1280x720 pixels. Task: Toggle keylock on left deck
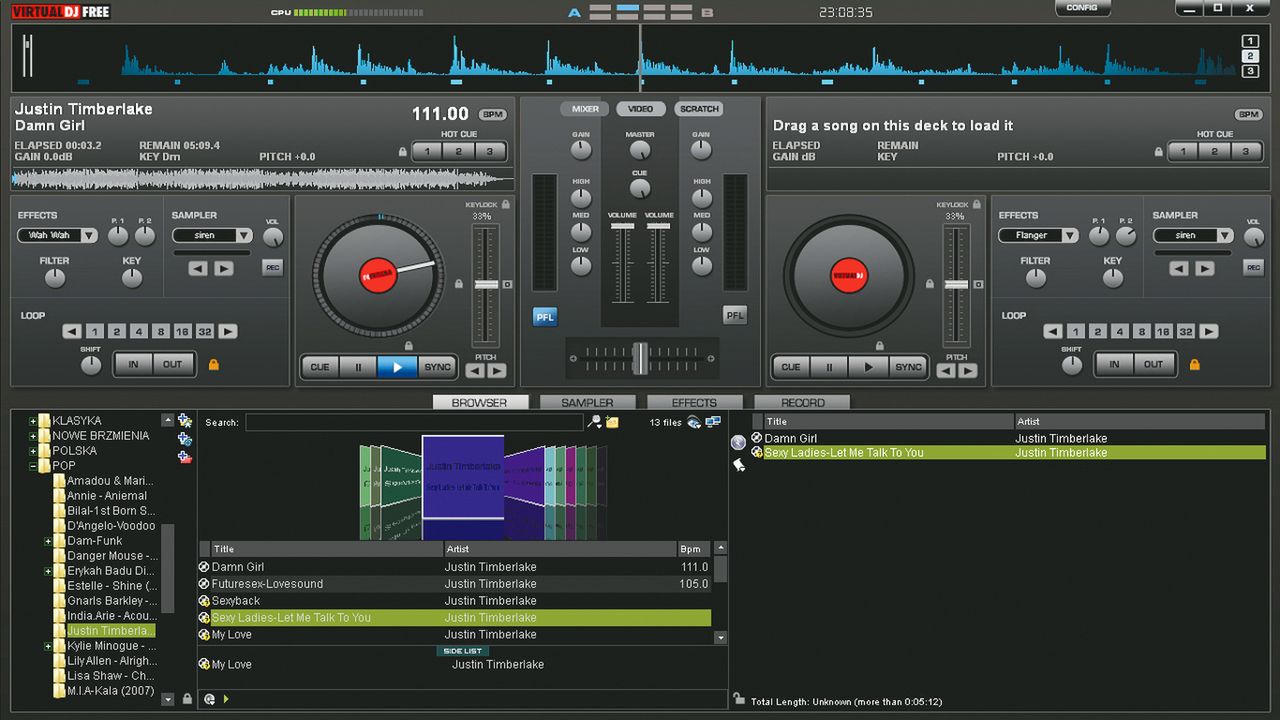pyautogui.click(x=506, y=204)
